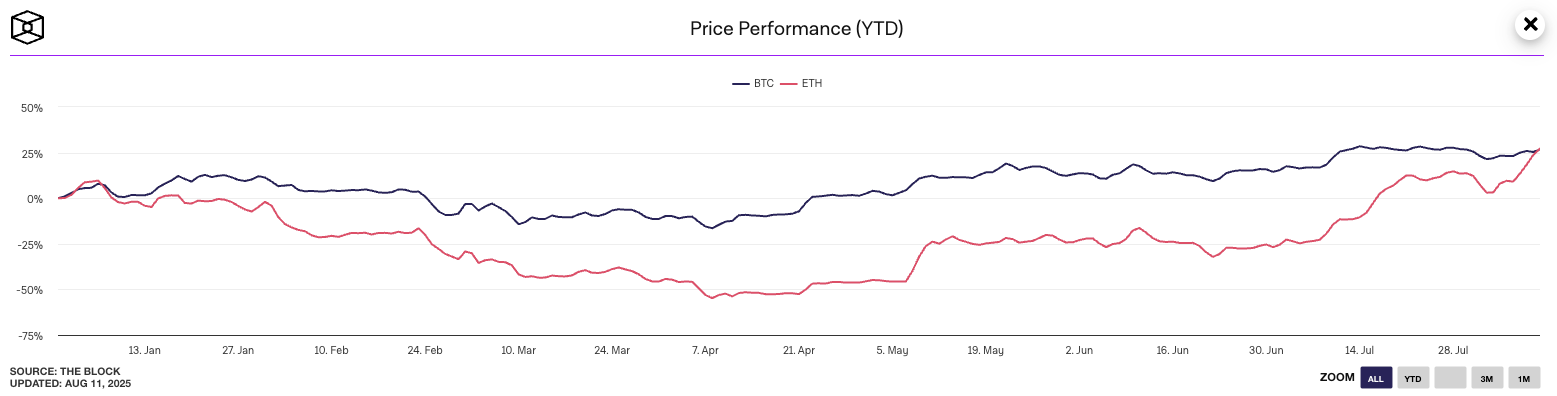
Task: Click the 5. May axis tick
Action: [x=892, y=350]
